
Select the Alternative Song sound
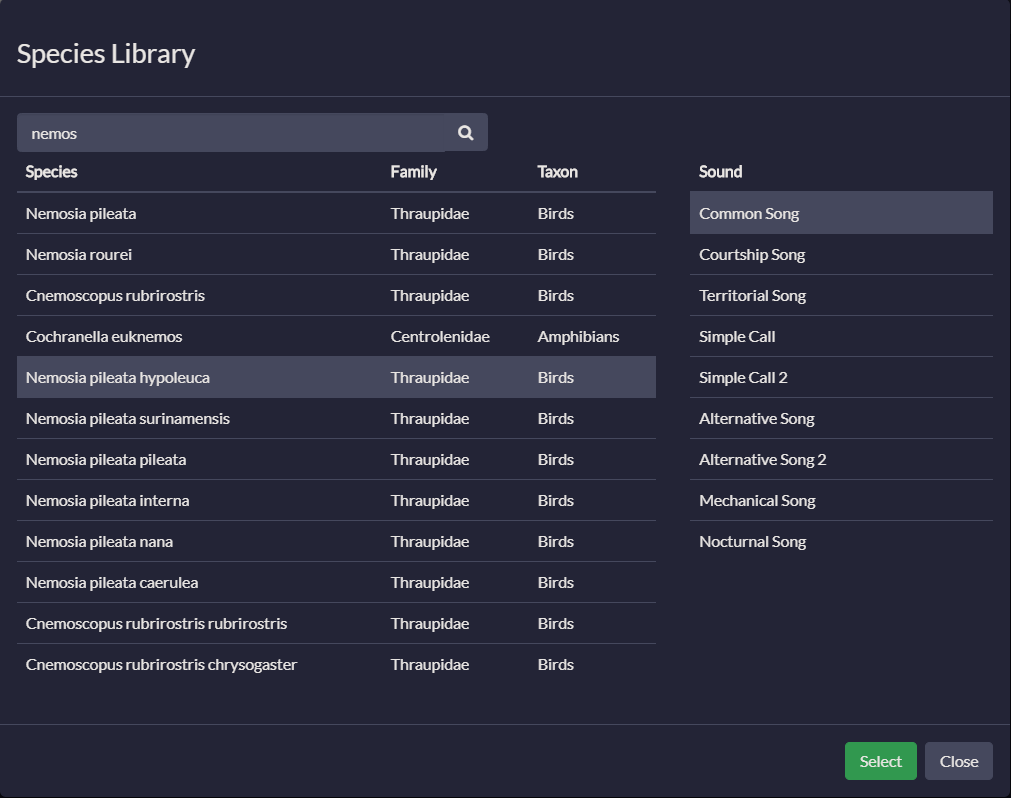click(x=841, y=418)
